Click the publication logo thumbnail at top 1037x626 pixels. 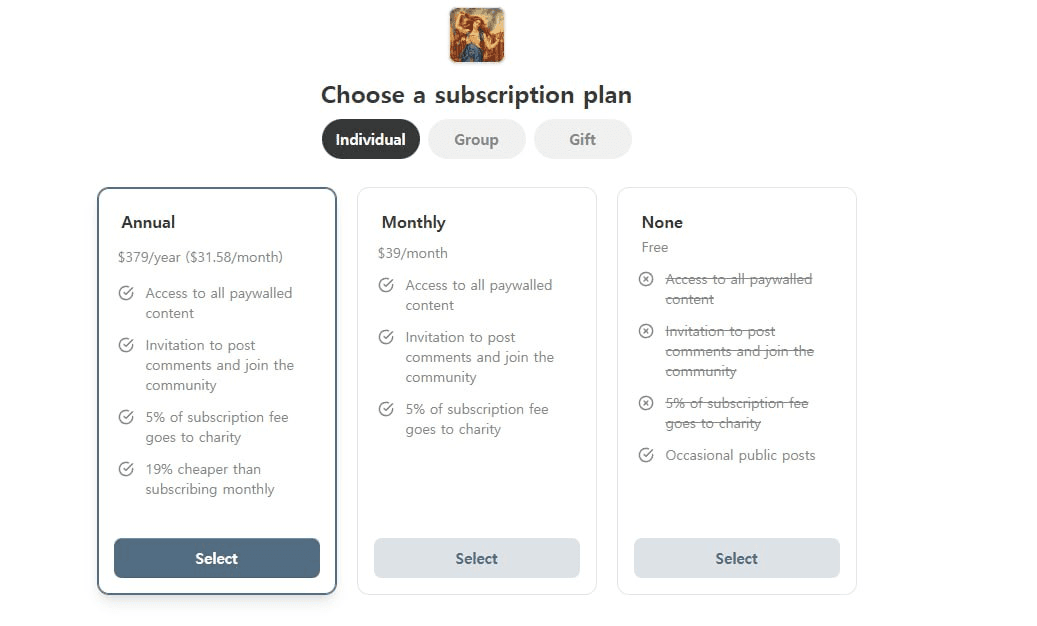(x=477, y=35)
